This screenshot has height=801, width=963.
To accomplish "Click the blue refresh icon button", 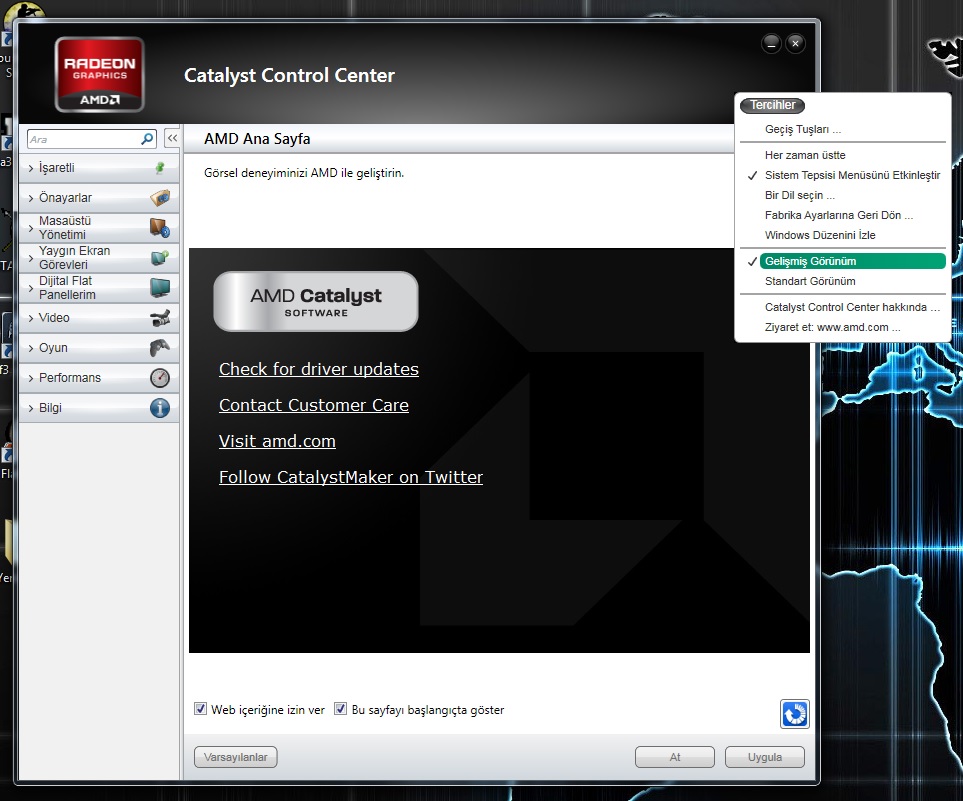I will click(x=795, y=714).
